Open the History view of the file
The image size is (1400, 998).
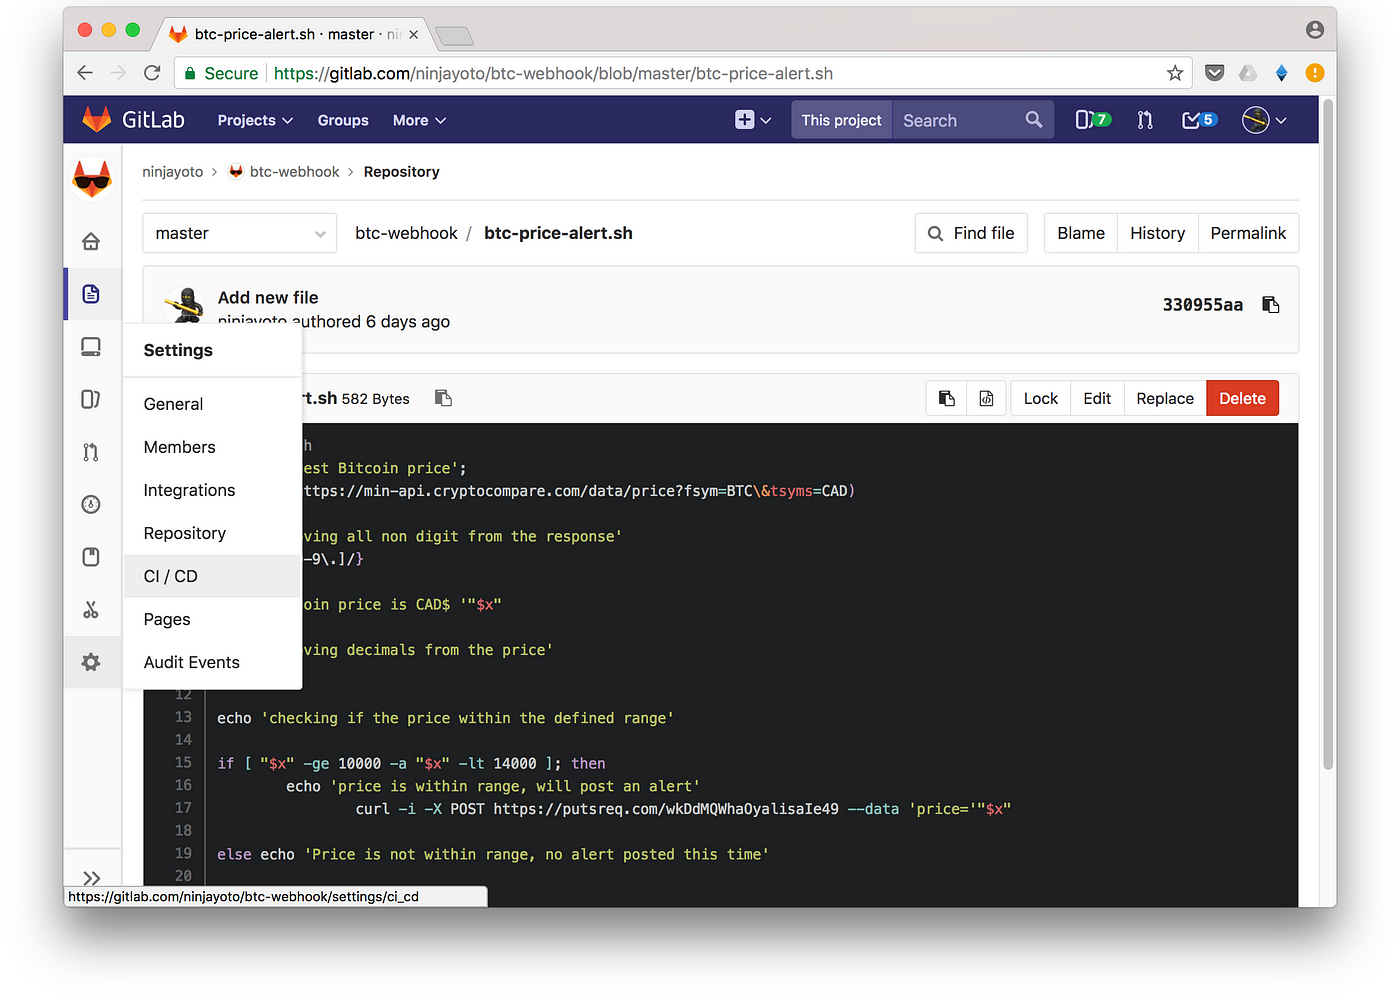pyautogui.click(x=1157, y=233)
